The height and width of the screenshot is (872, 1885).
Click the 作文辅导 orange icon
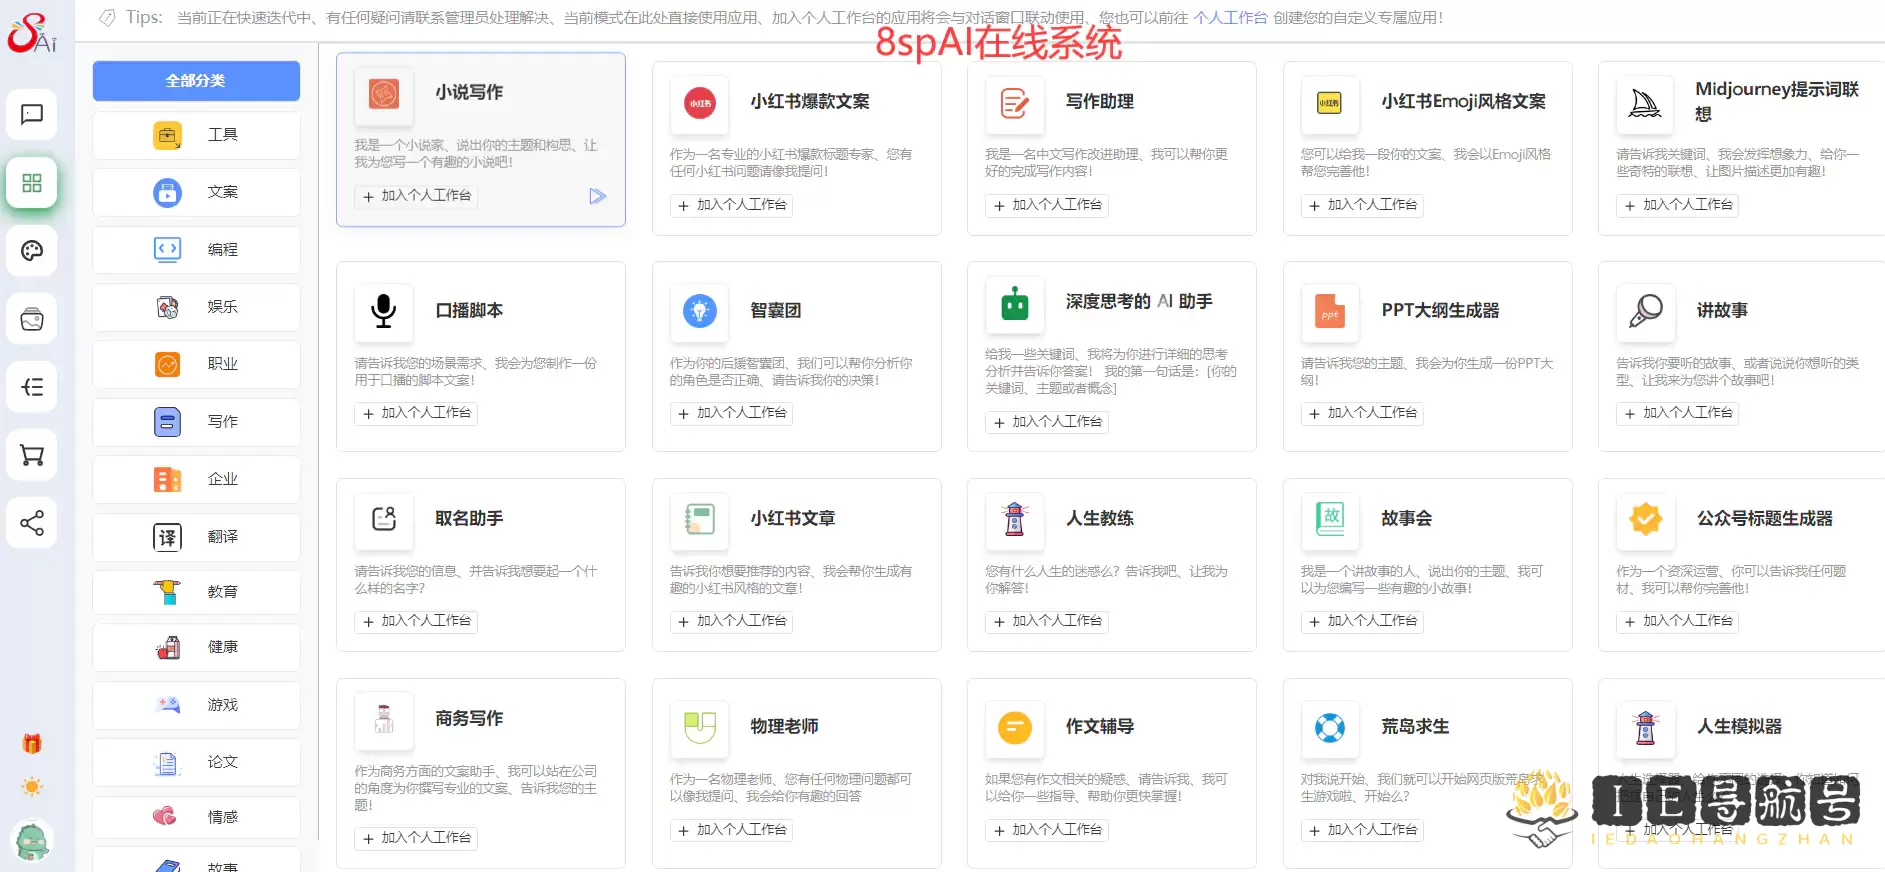1014,727
